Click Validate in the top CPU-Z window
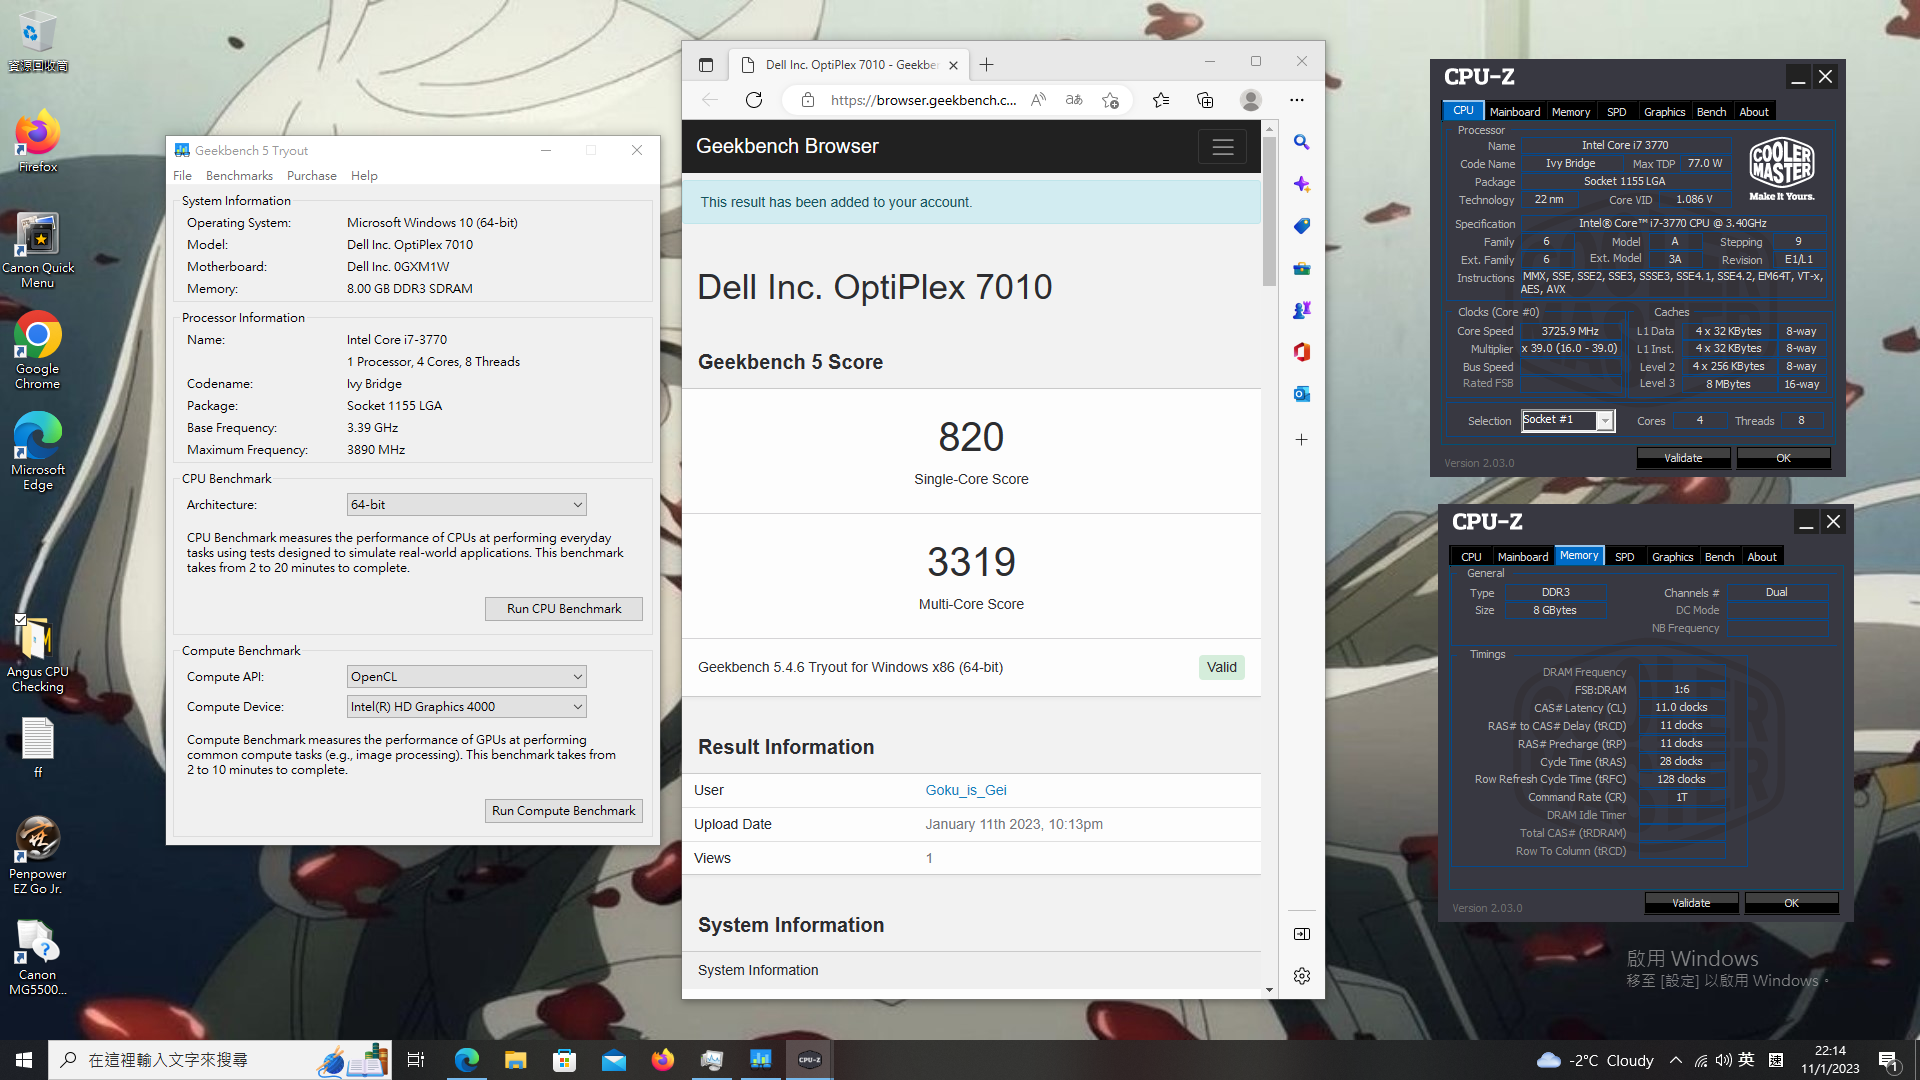Viewport: 1920px width, 1080px height. pos(1683,458)
